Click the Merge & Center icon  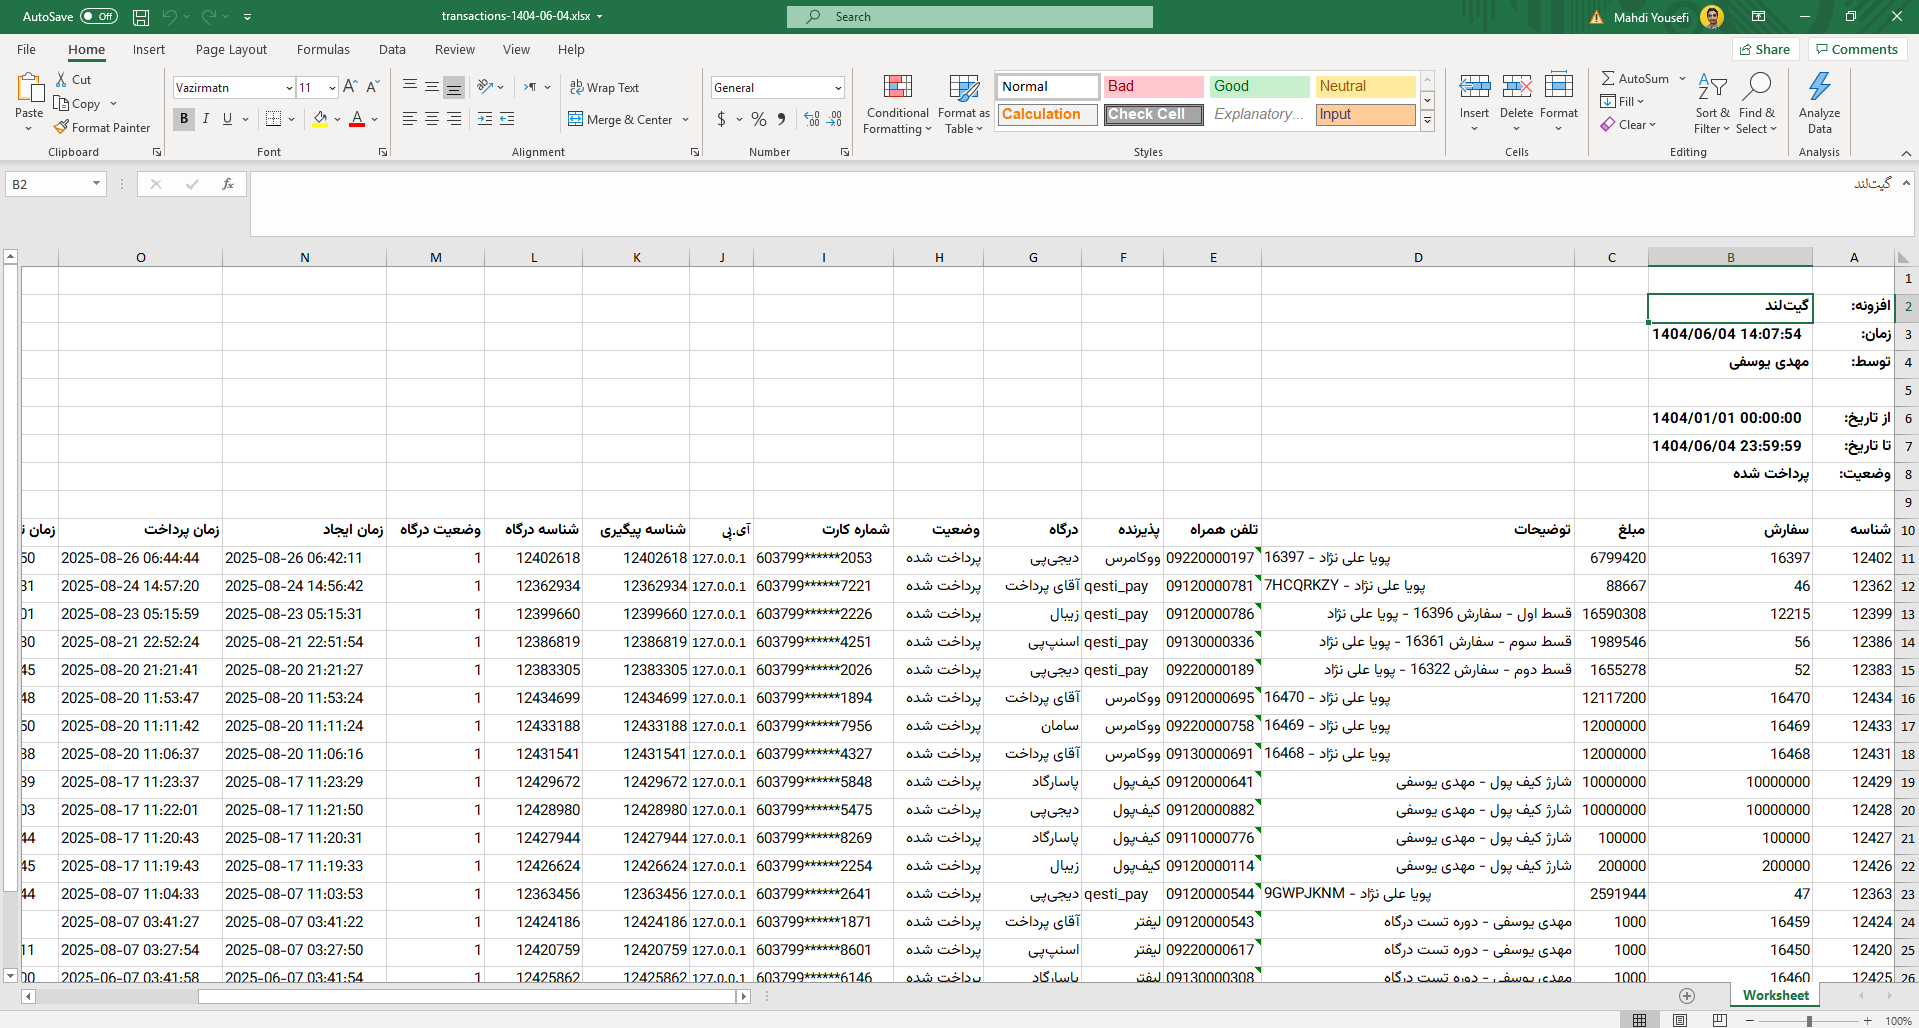(576, 120)
